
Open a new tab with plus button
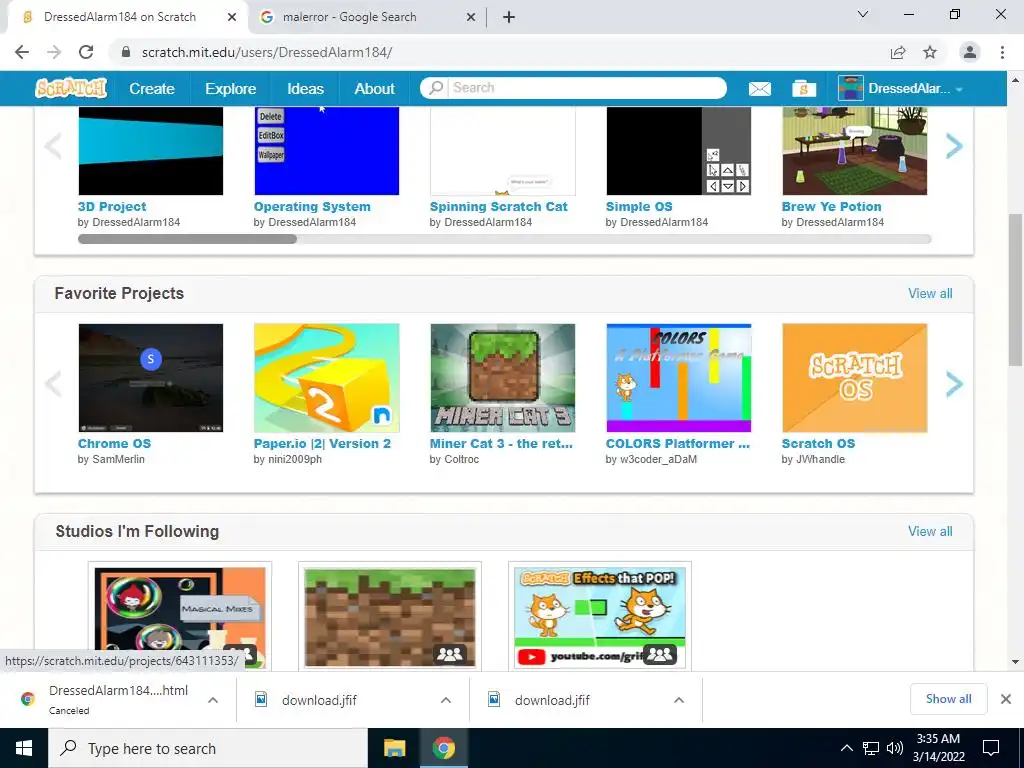click(509, 17)
